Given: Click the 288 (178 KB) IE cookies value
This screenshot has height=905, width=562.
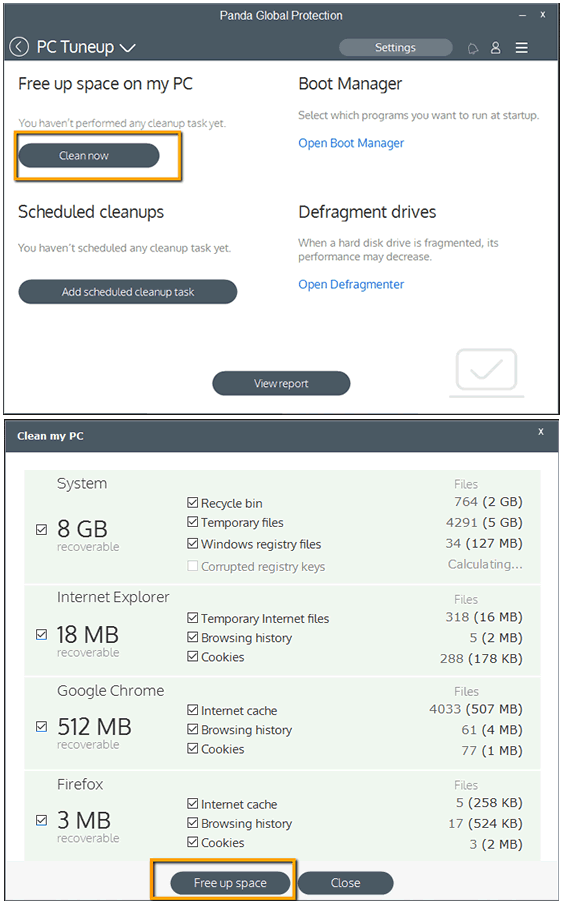Looking at the screenshot, I should coord(481,659).
